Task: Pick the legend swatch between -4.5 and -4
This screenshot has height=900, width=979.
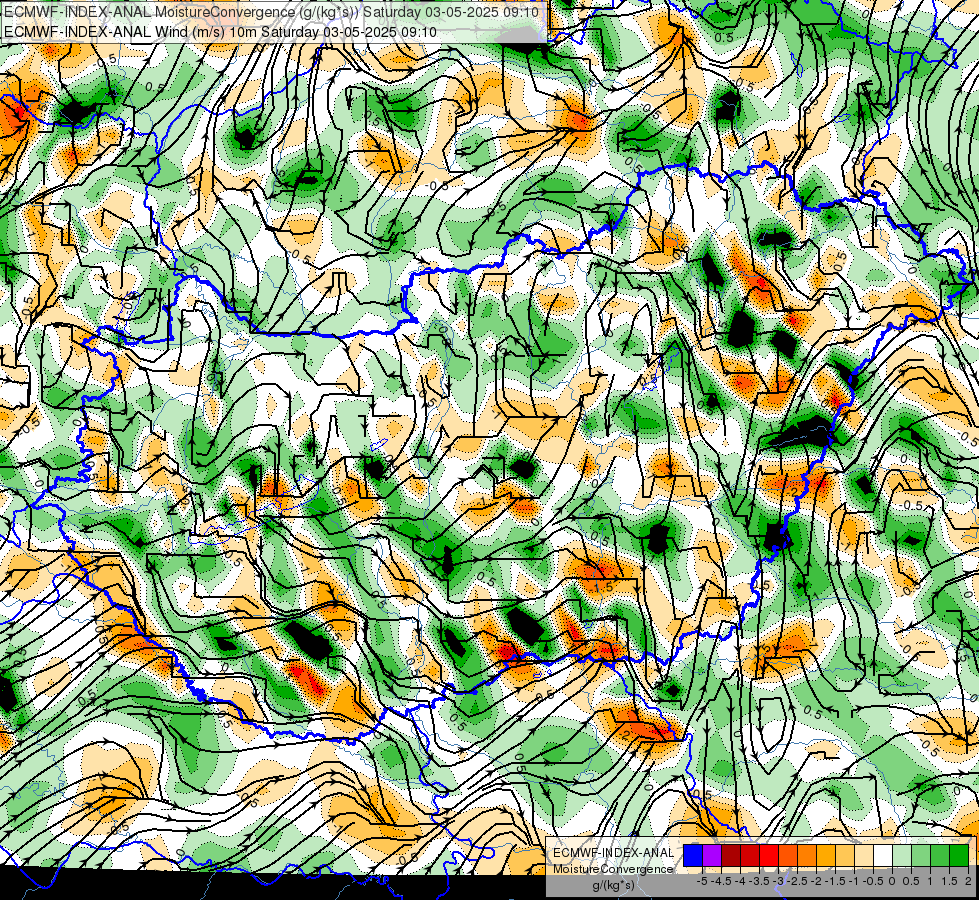Action: [x=731, y=855]
